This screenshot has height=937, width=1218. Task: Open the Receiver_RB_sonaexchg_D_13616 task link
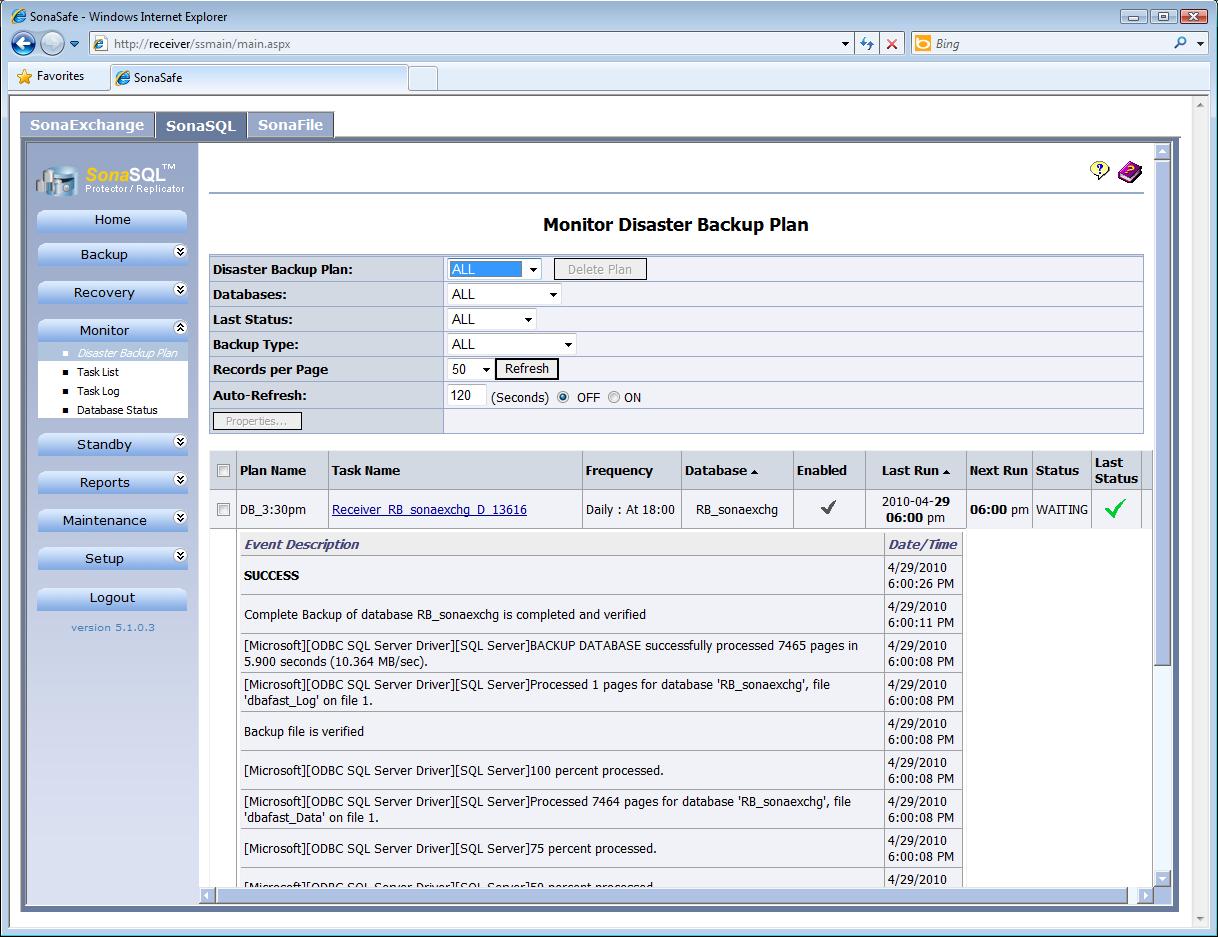pos(429,510)
